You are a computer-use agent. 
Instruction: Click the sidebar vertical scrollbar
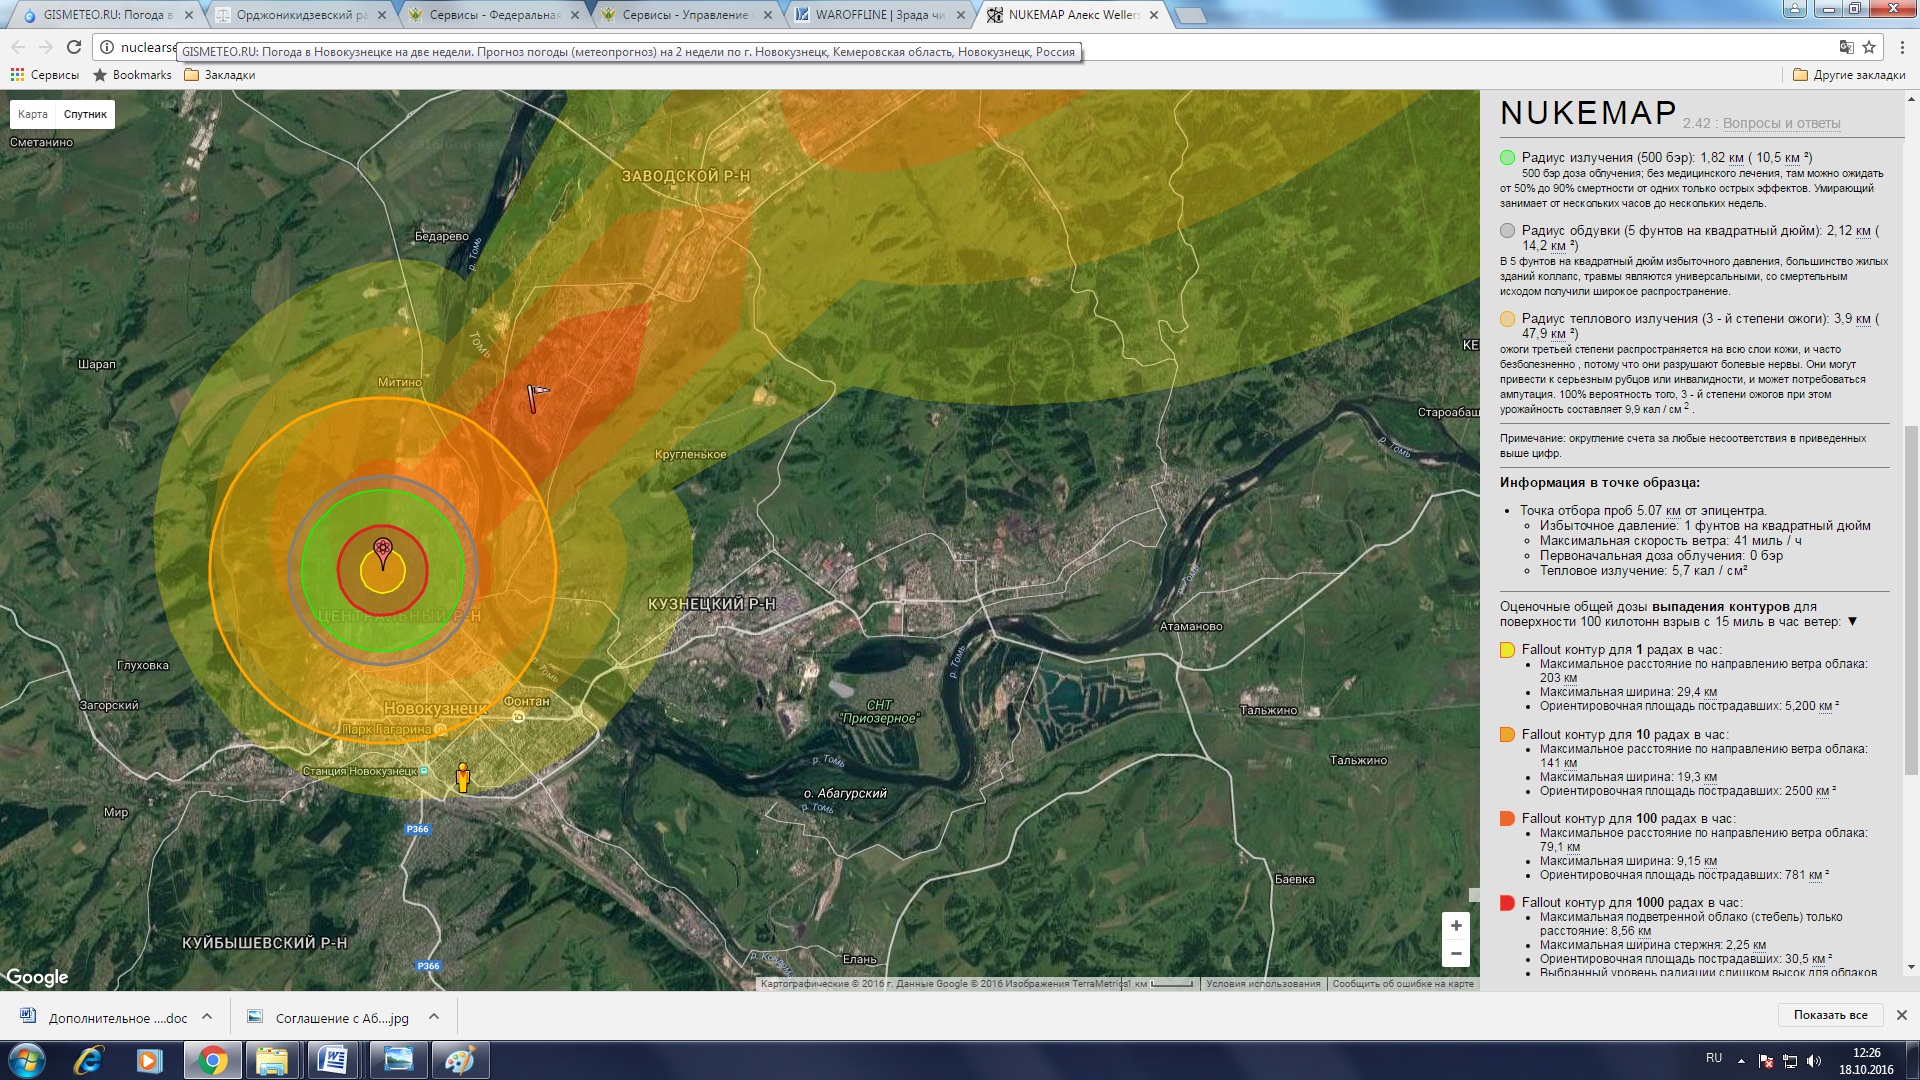(x=1911, y=600)
